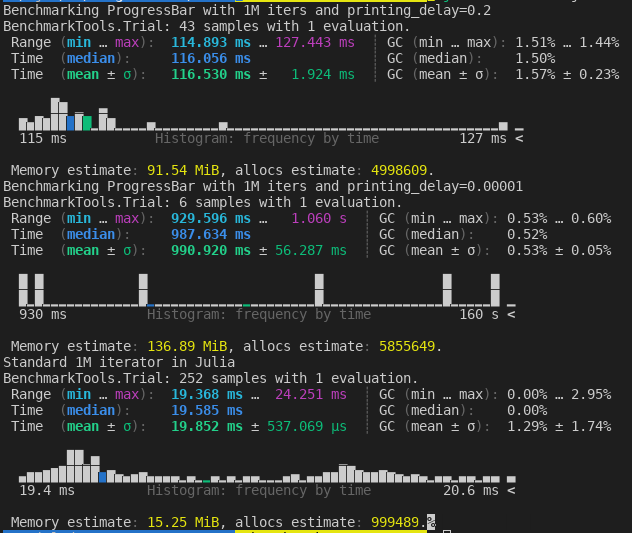The height and width of the screenshot is (533, 632).
Task: Click the deviation value 537.069 μs
Action: [307, 427]
